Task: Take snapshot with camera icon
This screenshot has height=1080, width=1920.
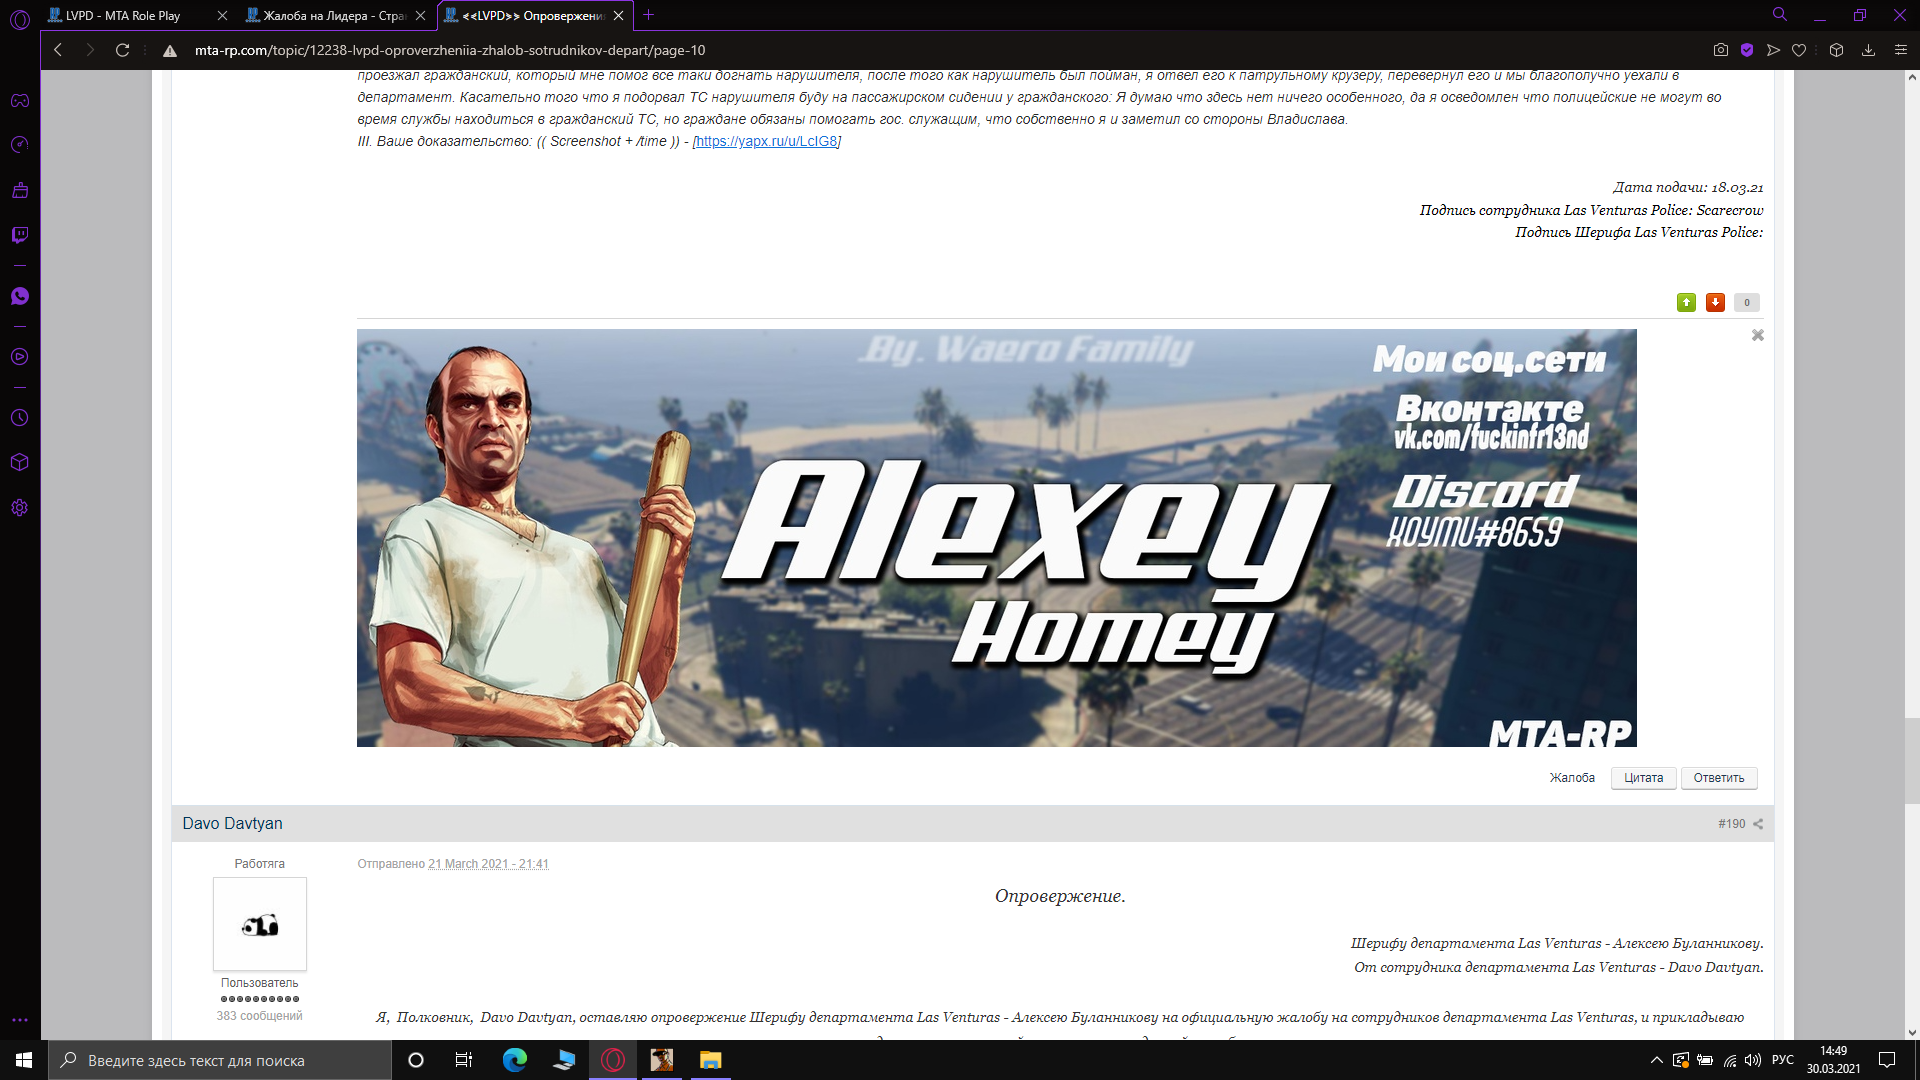Action: (1720, 50)
